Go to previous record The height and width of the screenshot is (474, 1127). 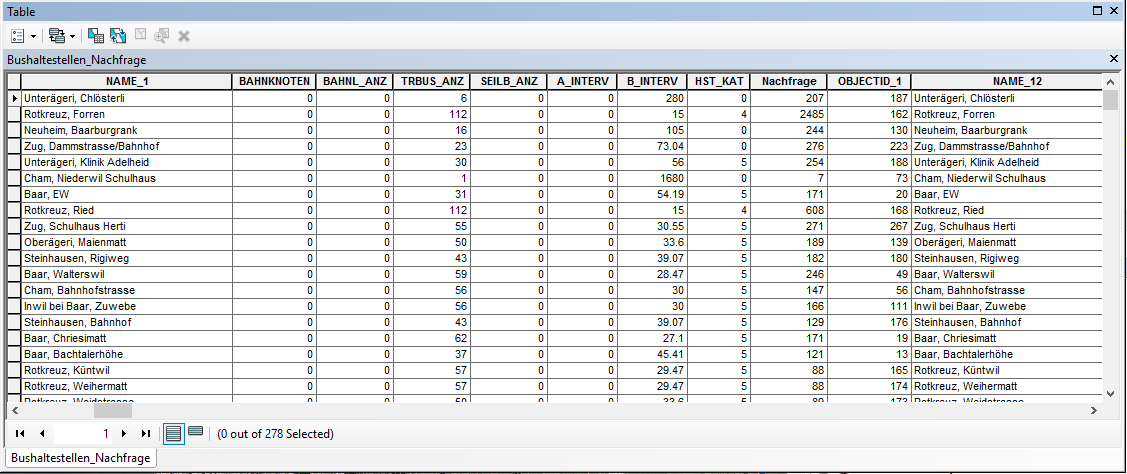click(42, 434)
